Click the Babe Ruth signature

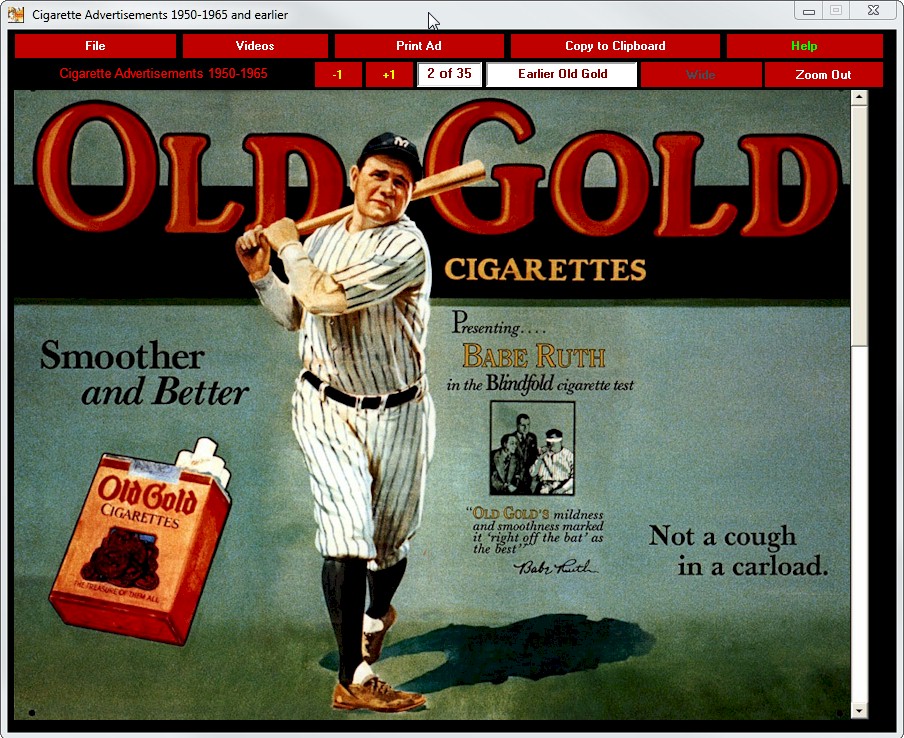click(555, 567)
